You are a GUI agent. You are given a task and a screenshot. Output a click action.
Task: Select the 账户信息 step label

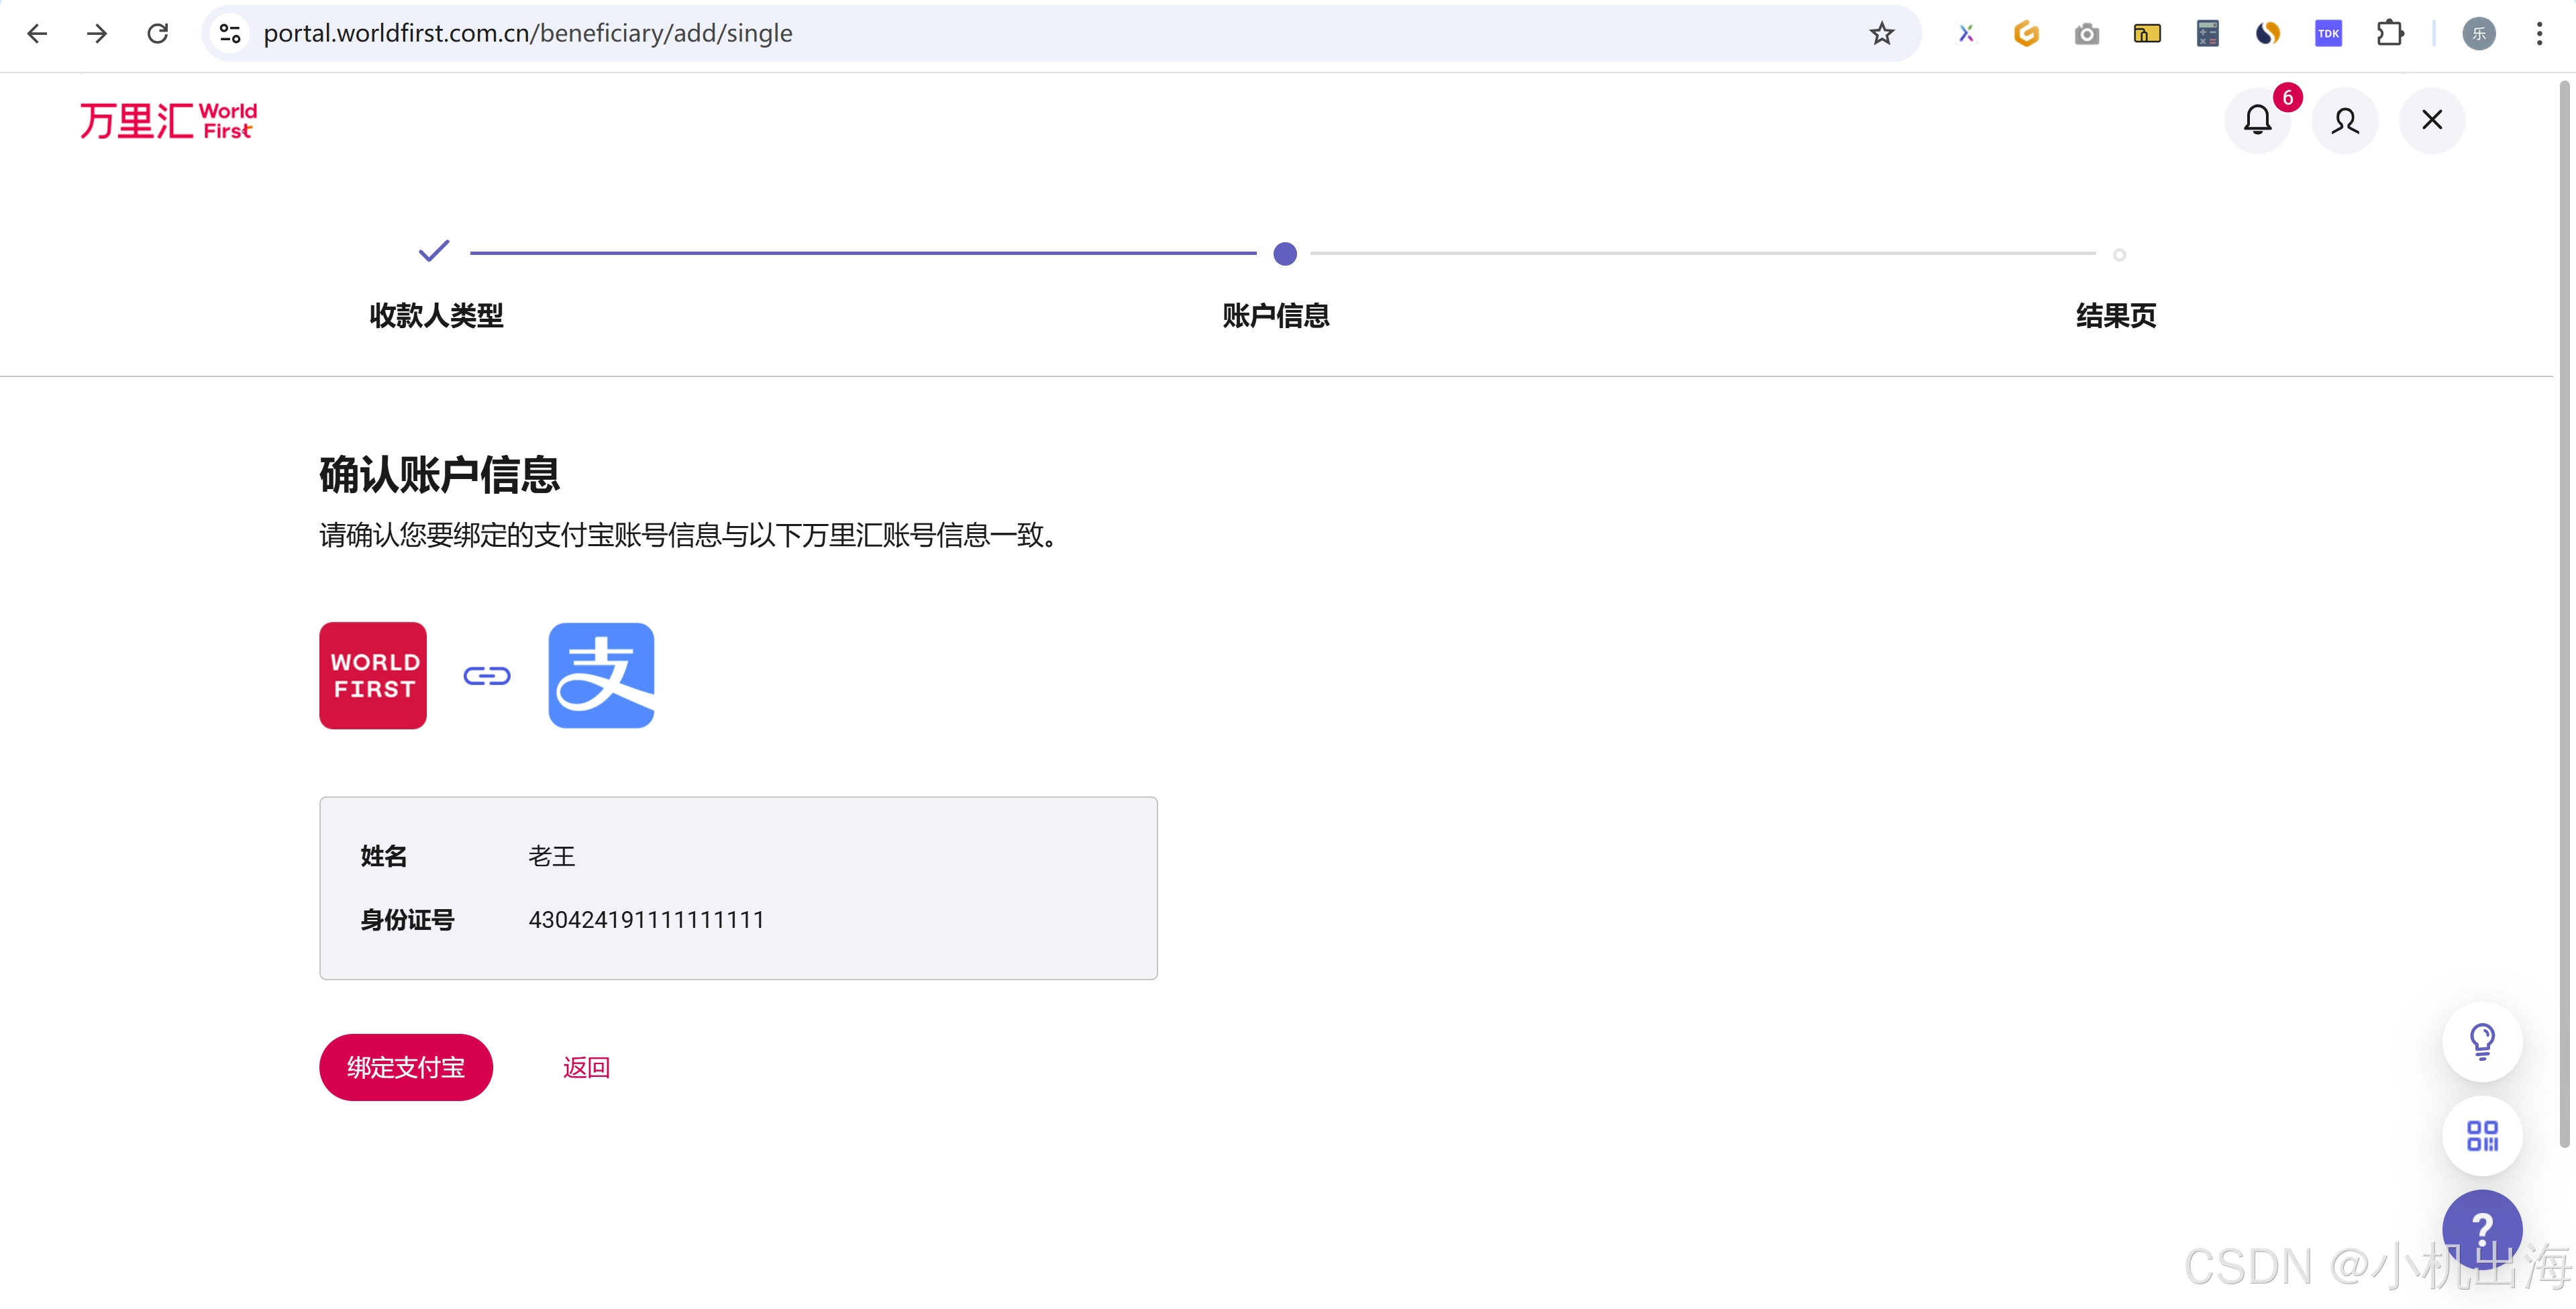point(1275,315)
